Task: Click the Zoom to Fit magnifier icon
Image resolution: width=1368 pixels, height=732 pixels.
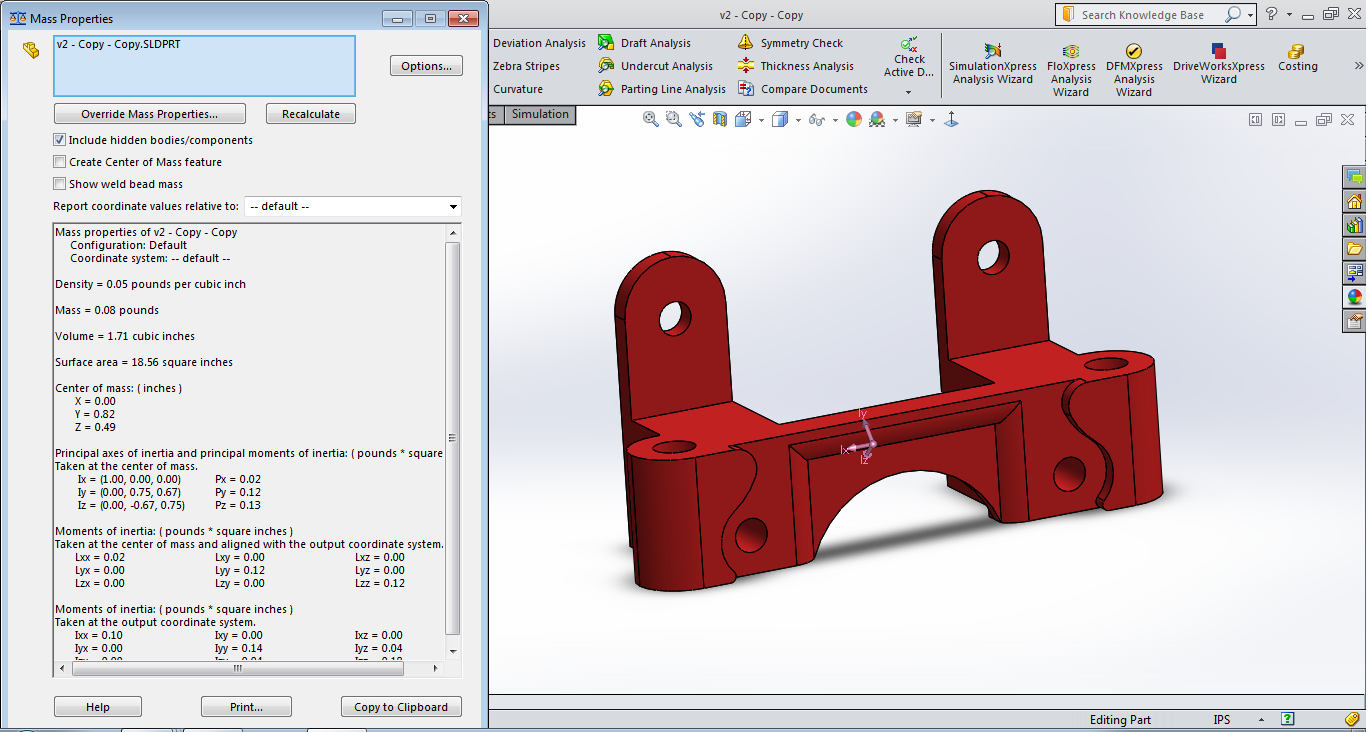Action: point(651,119)
